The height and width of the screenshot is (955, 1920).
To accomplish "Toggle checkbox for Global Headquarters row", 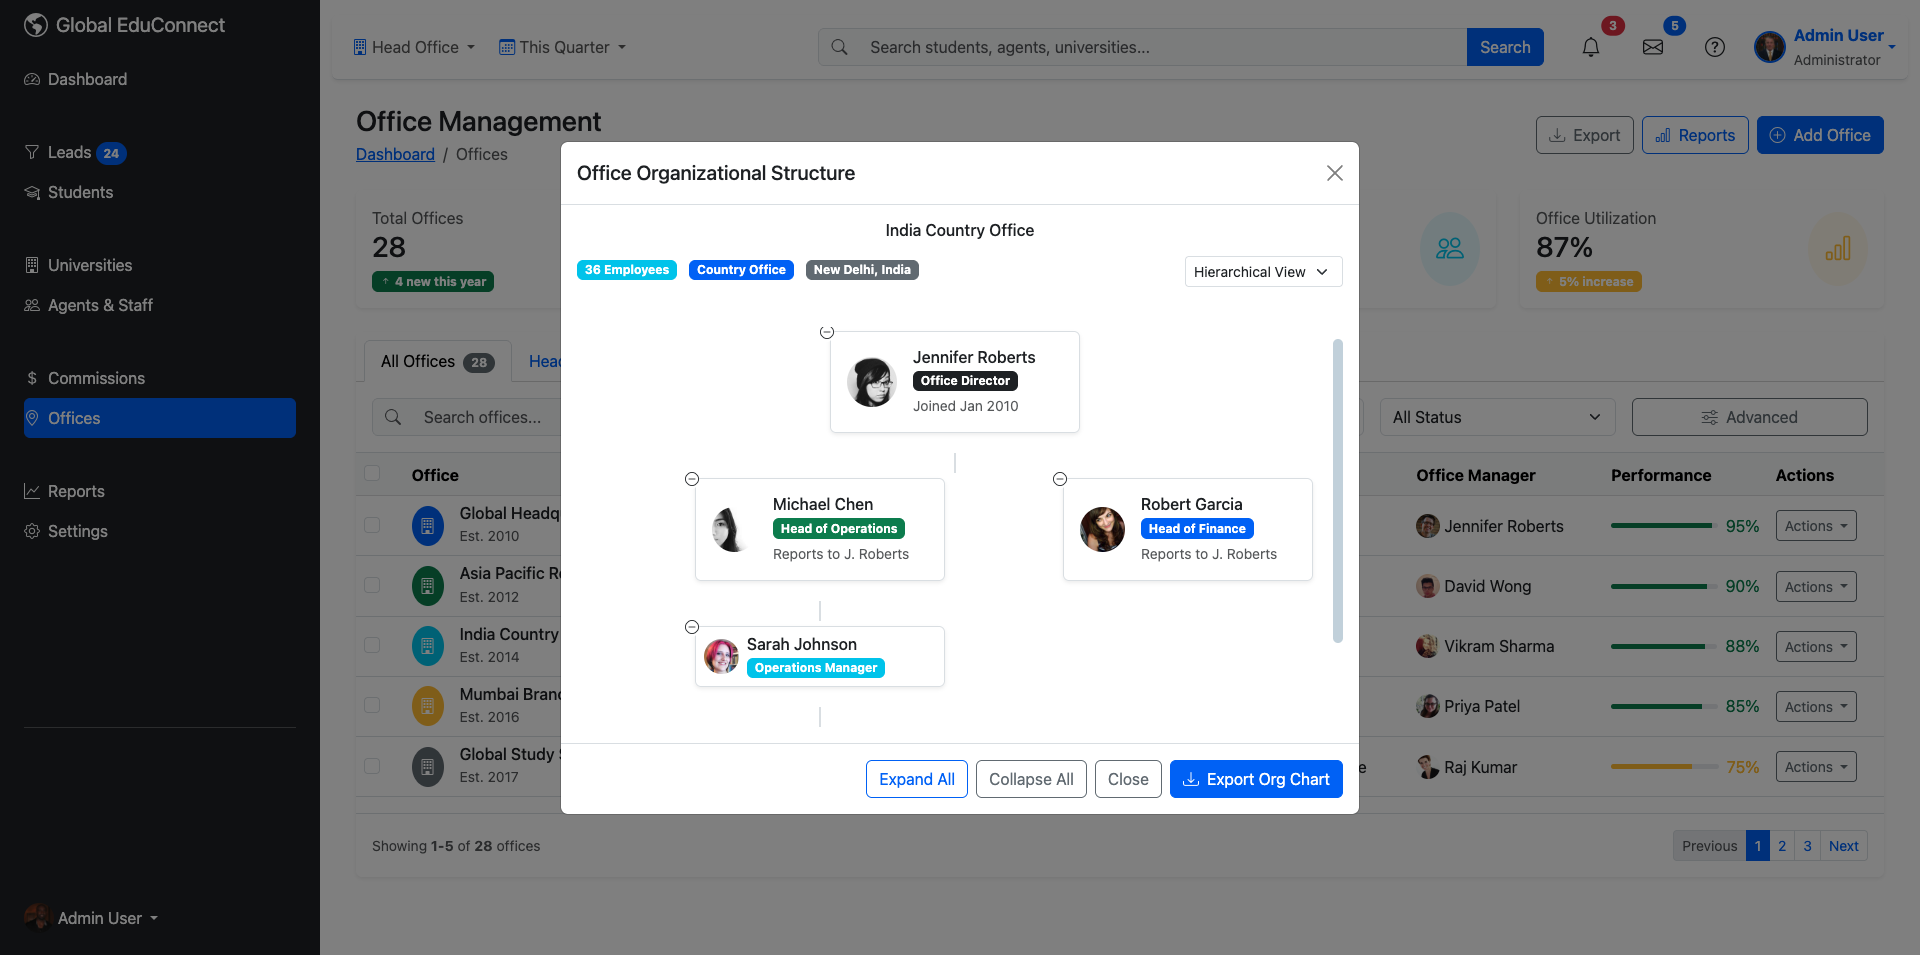I will [x=372, y=525].
